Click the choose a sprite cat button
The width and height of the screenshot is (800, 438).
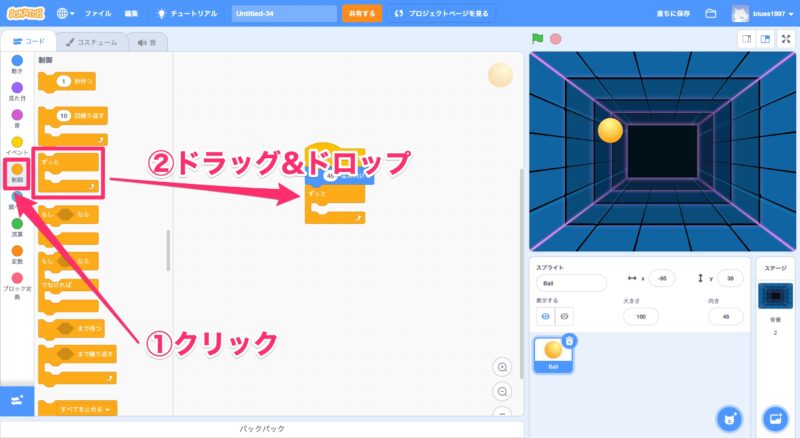[x=730, y=417]
